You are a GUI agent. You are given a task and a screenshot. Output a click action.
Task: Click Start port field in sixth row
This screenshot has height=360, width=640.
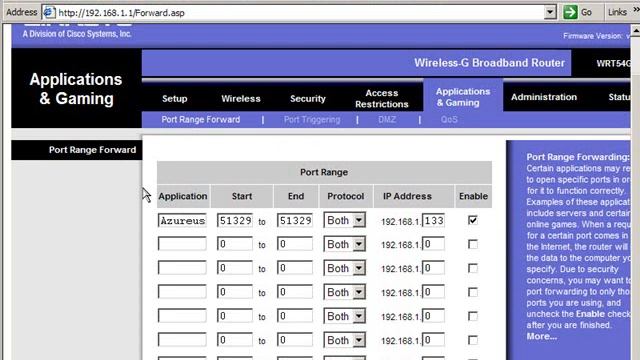235,340
